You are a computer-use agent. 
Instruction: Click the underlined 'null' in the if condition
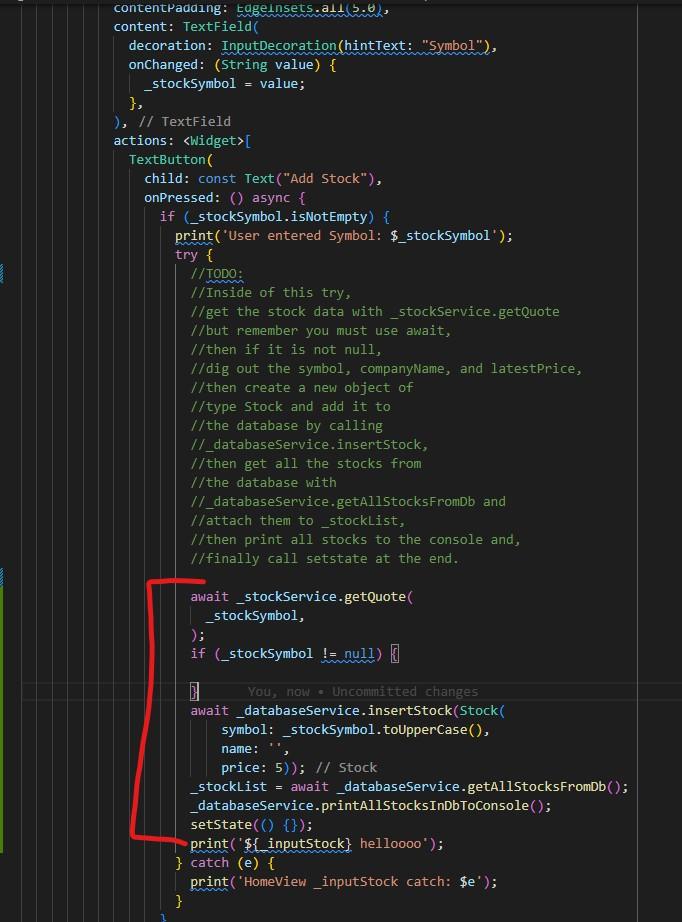[359, 654]
